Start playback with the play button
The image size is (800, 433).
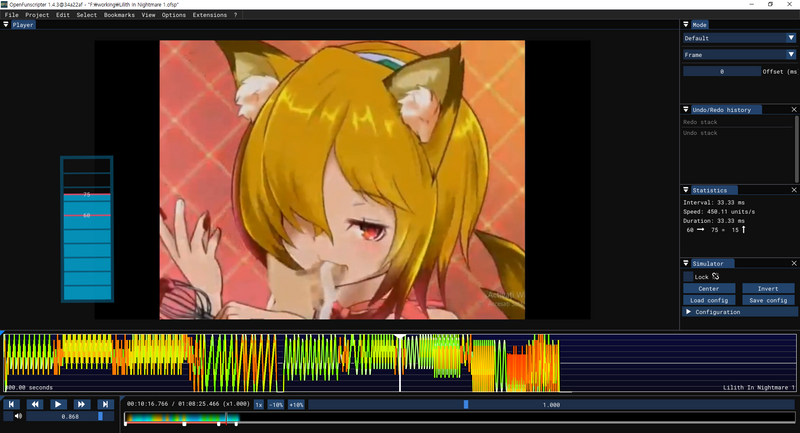tap(58, 404)
